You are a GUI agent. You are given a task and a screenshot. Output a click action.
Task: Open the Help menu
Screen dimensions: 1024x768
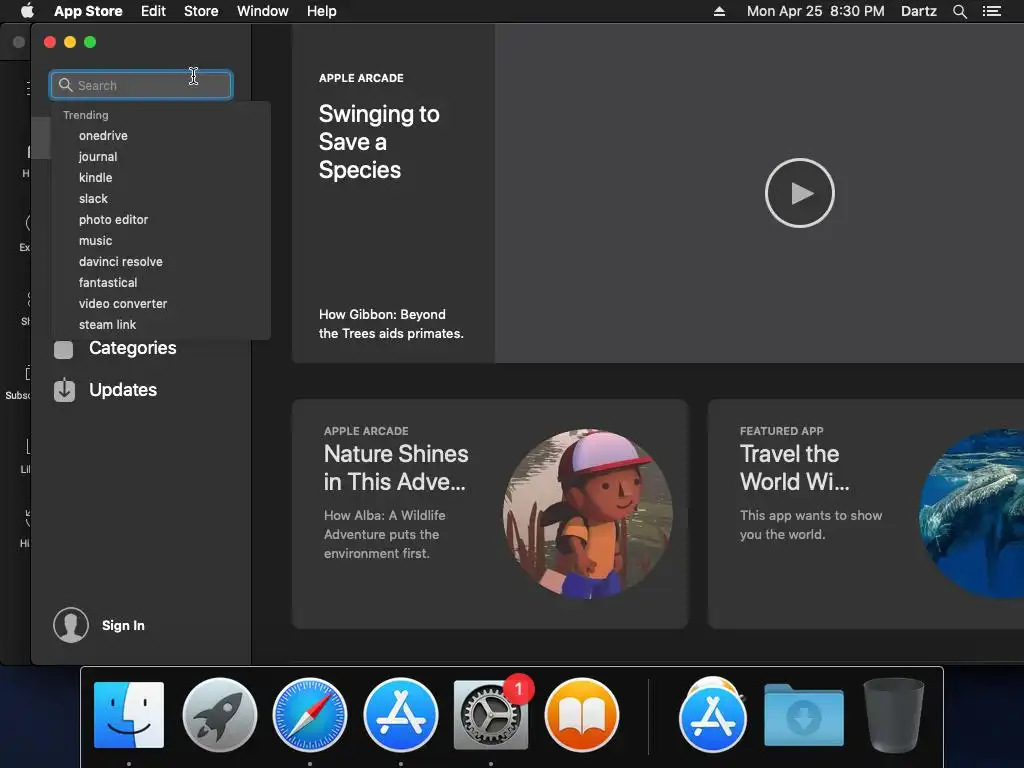[322, 11]
